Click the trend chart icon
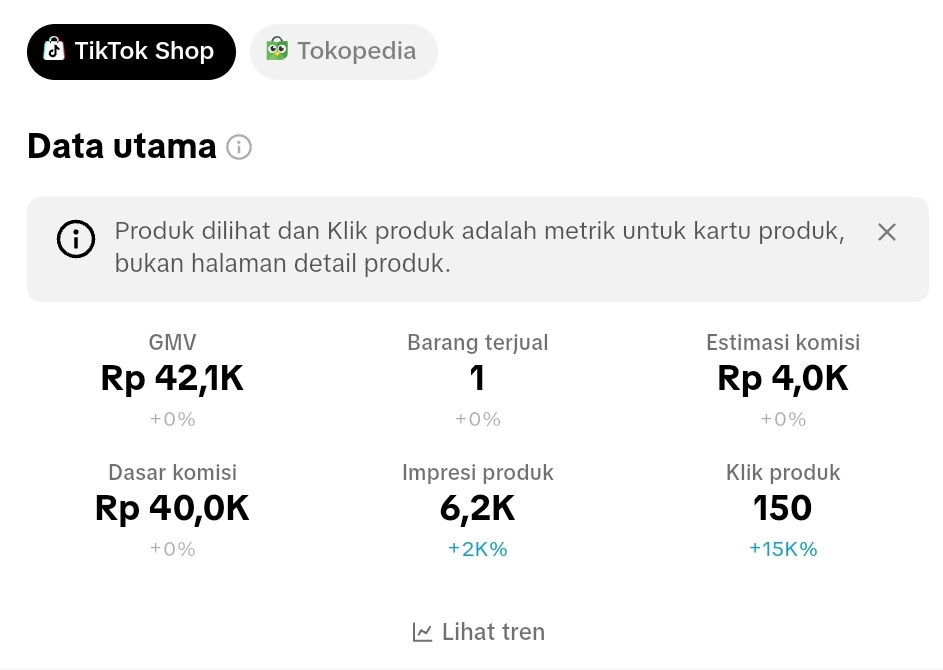The width and height of the screenshot is (943, 670). (422, 632)
